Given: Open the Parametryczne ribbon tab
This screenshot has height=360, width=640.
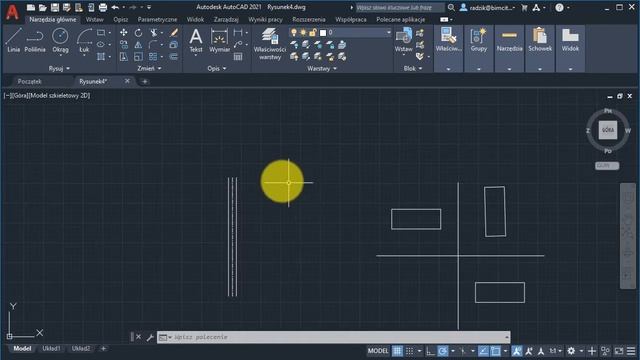Looking at the screenshot, I should coord(157,19).
